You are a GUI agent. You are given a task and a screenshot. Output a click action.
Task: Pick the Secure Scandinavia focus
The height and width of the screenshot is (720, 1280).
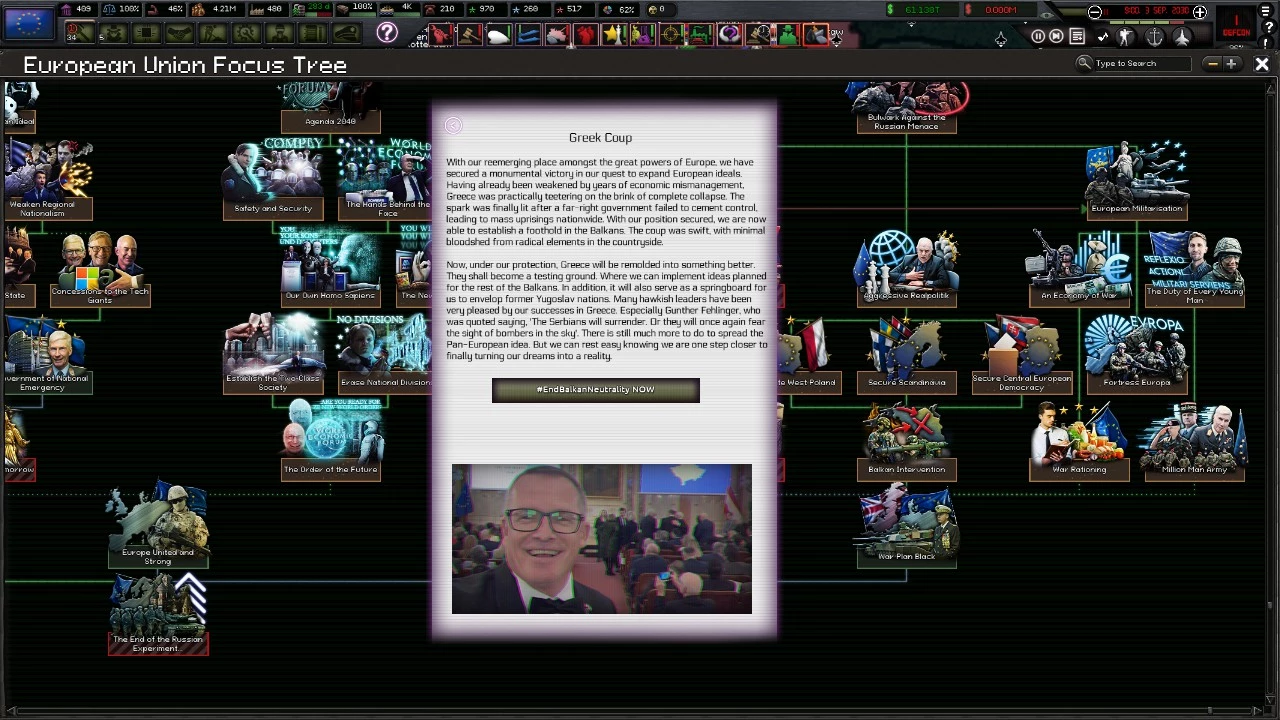point(906,352)
